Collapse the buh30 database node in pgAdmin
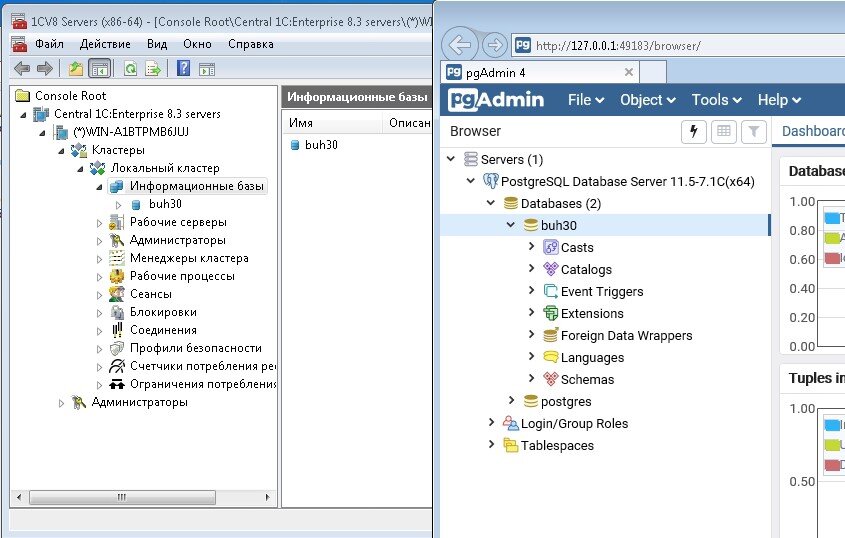 pos(511,225)
